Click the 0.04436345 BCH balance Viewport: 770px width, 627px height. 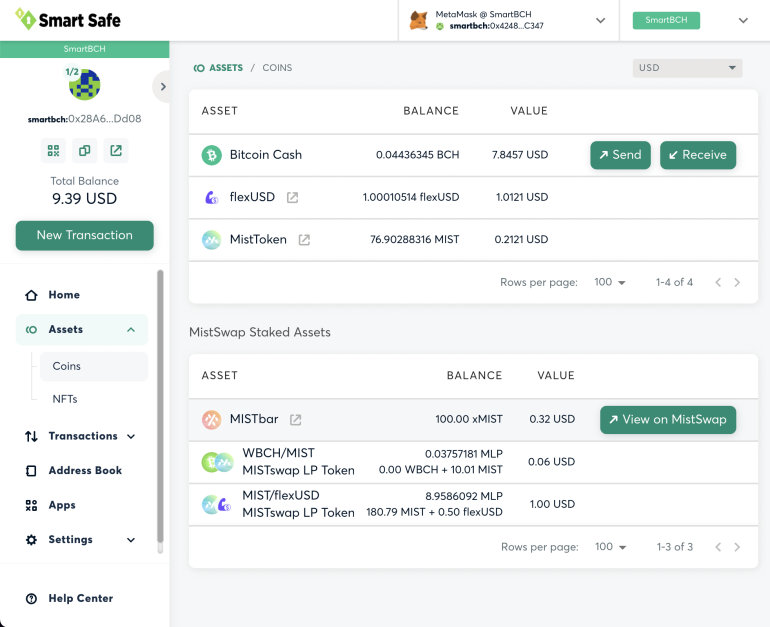point(417,155)
